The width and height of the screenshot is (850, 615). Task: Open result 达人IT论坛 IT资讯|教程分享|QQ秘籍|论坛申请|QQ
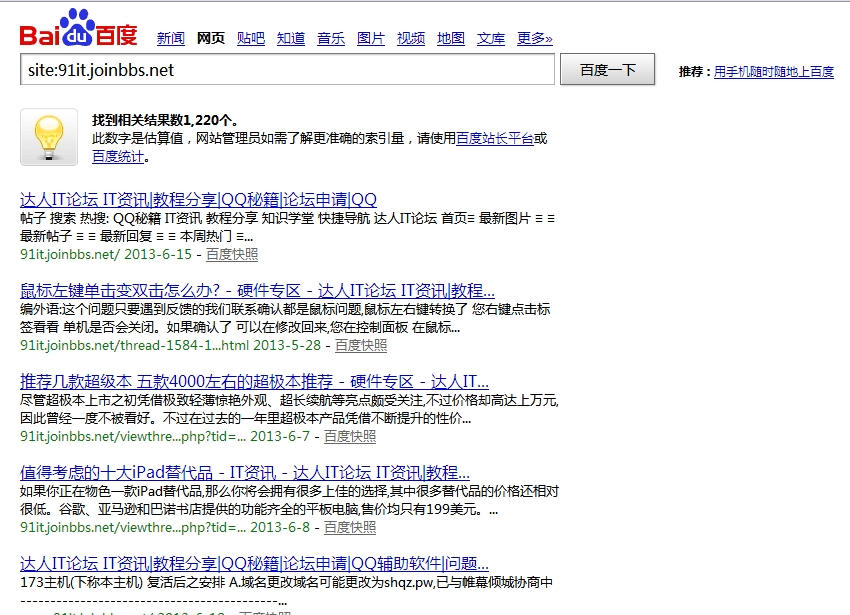tap(198, 200)
